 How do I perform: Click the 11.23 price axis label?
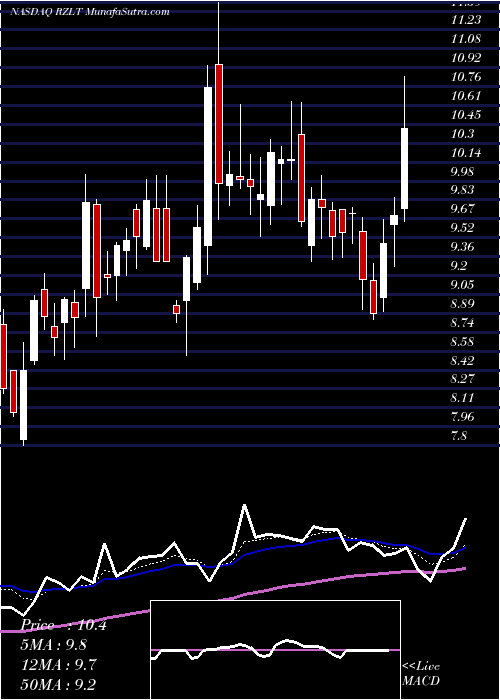pos(466,20)
